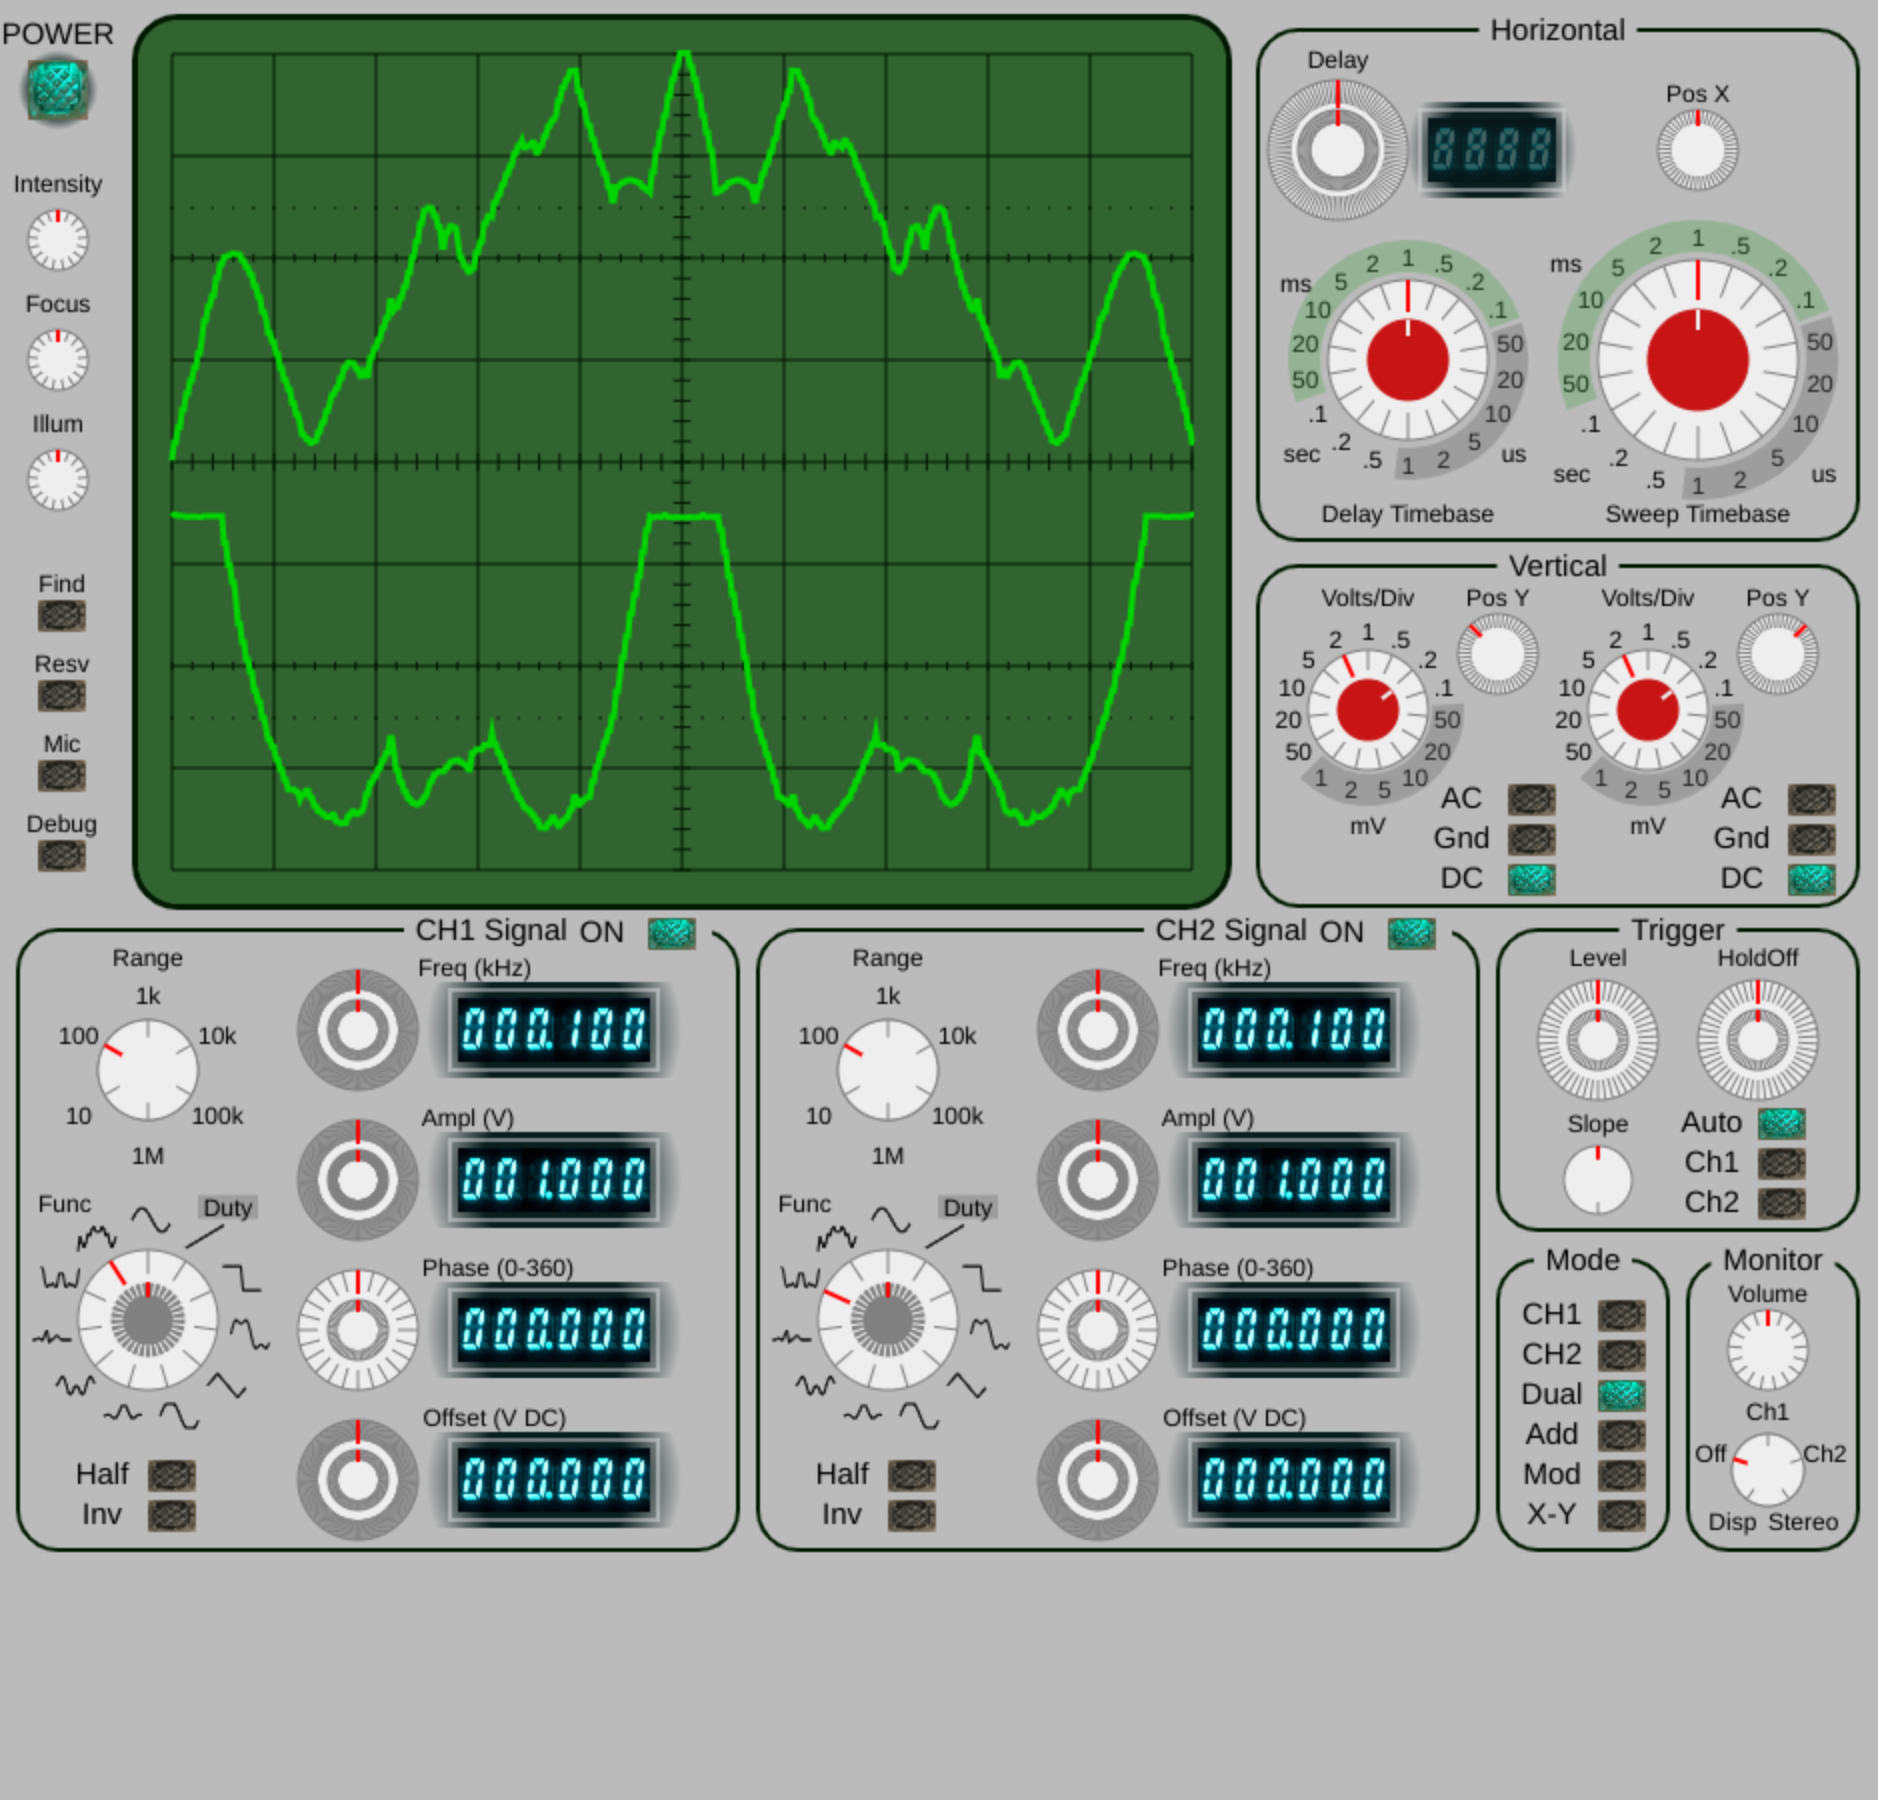Click the first channel Volts/Div dial
This screenshot has height=1801, width=1880.
[1368, 710]
